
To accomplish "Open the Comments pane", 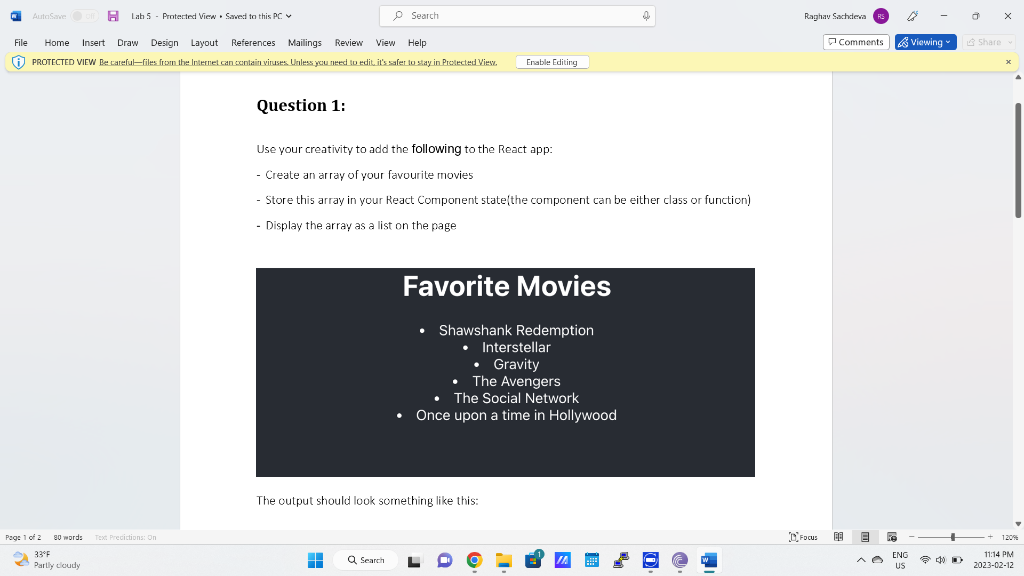I will [x=857, y=42].
